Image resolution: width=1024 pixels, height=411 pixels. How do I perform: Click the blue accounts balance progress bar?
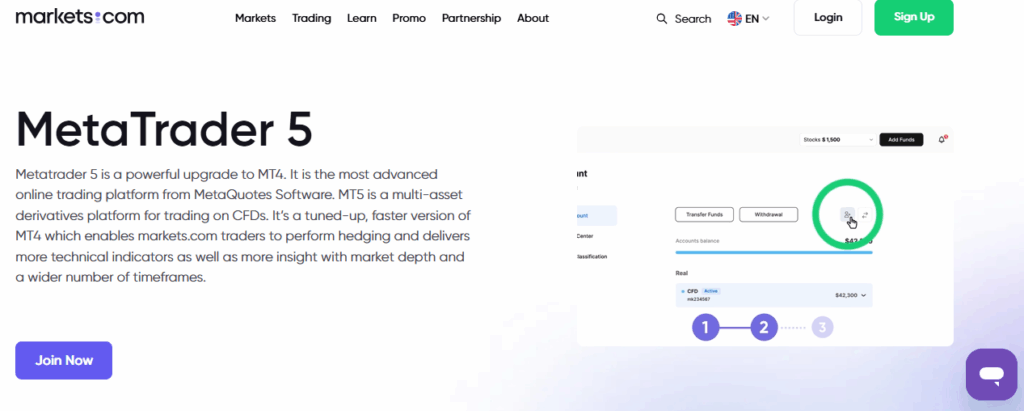[x=774, y=252]
